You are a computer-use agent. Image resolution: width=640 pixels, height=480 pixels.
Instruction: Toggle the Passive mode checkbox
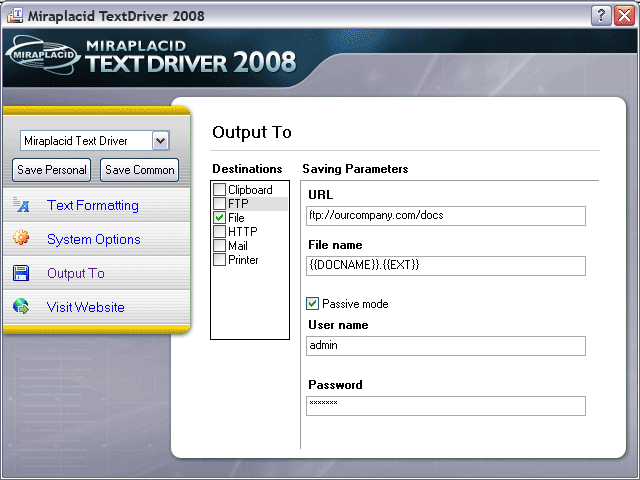click(313, 304)
